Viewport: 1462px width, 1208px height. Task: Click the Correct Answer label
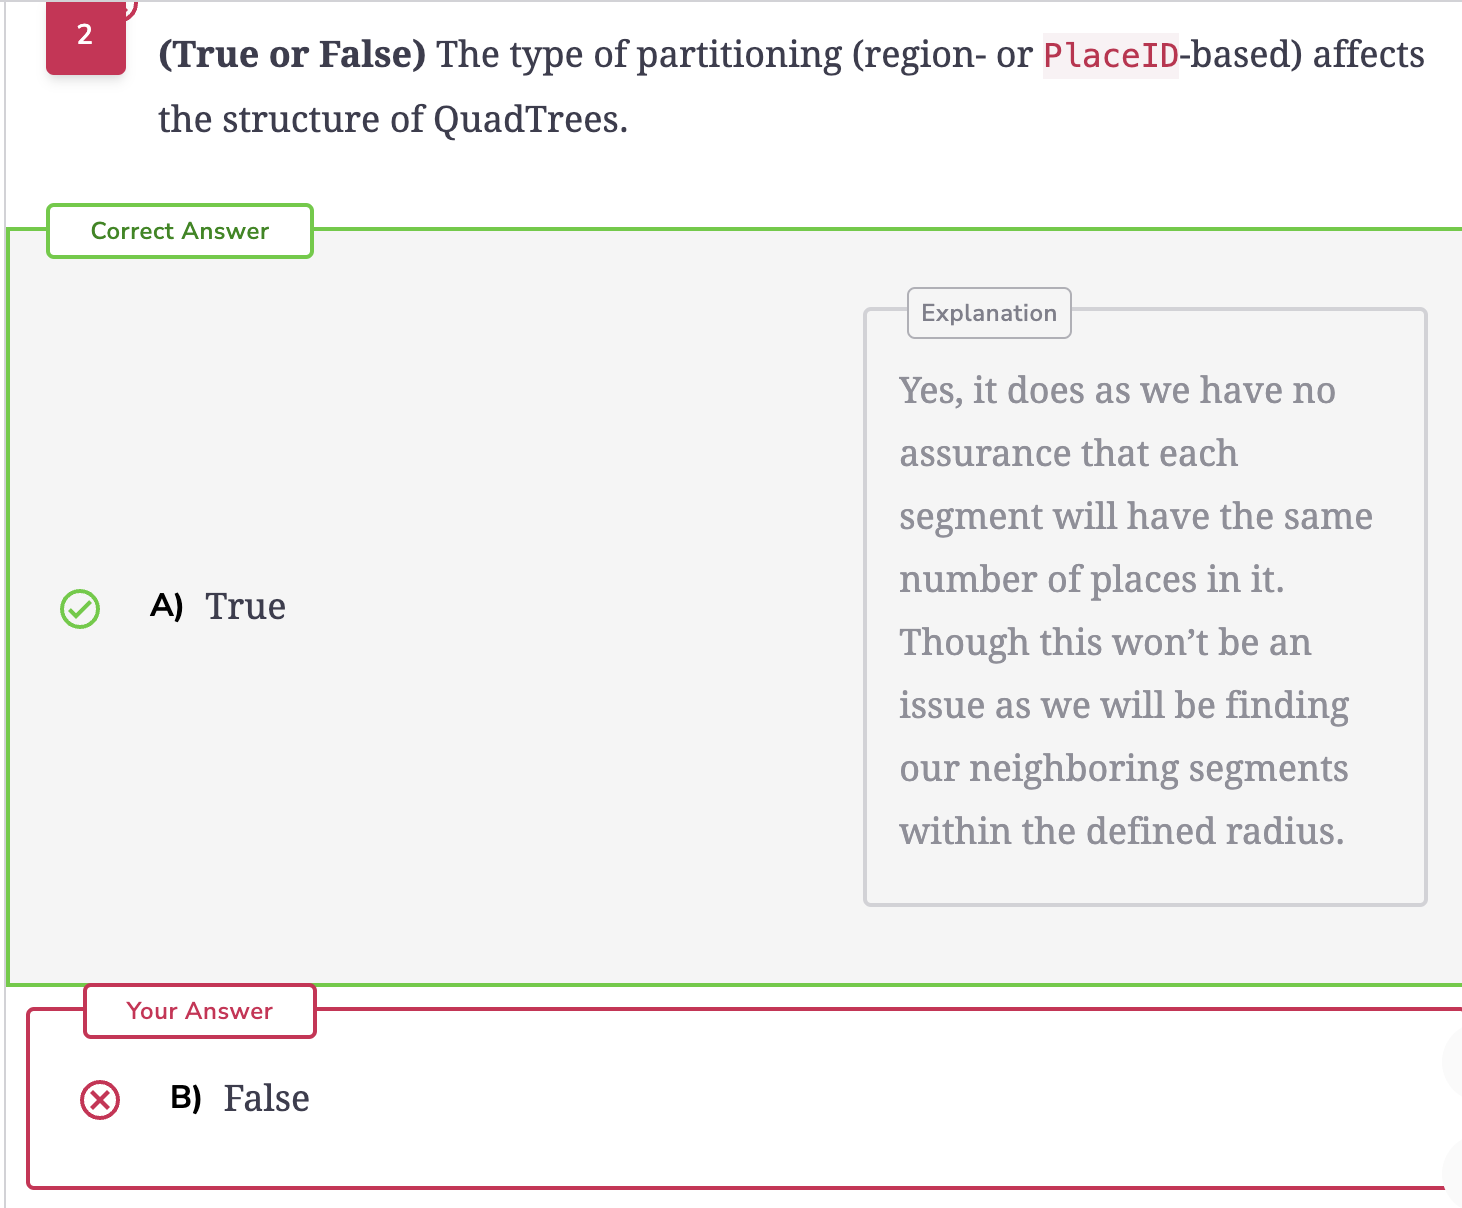point(180,231)
